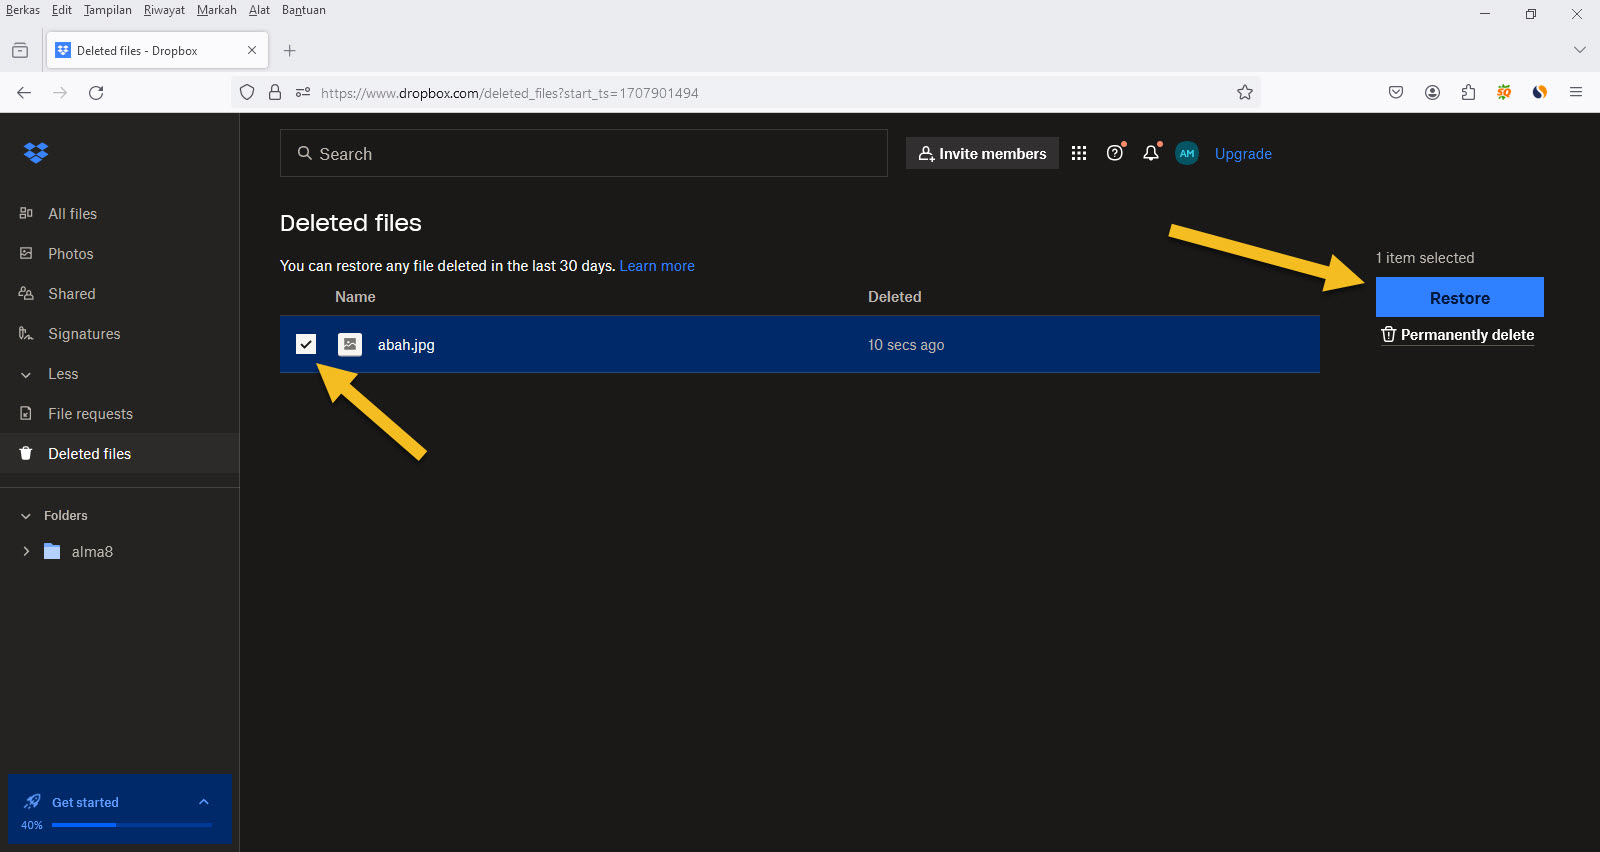Image resolution: width=1600 pixels, height=852 pixels.
Task: Open the Firefox extensions puzzle icon
Action: point(1468,92)
